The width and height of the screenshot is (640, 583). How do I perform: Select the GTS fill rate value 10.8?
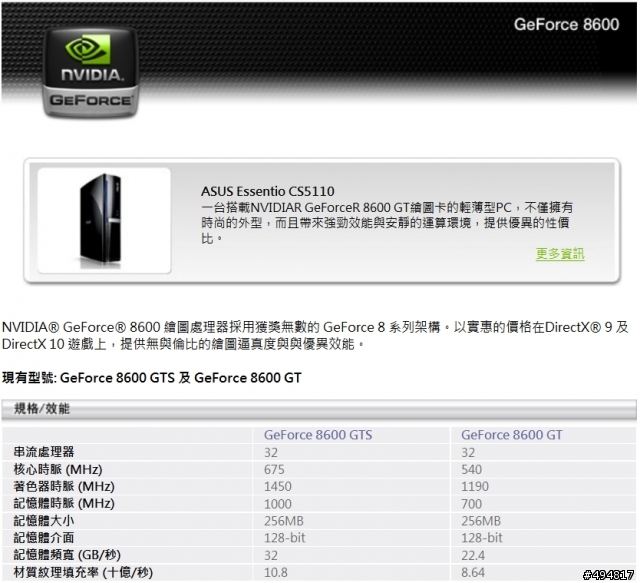point(276,572)
